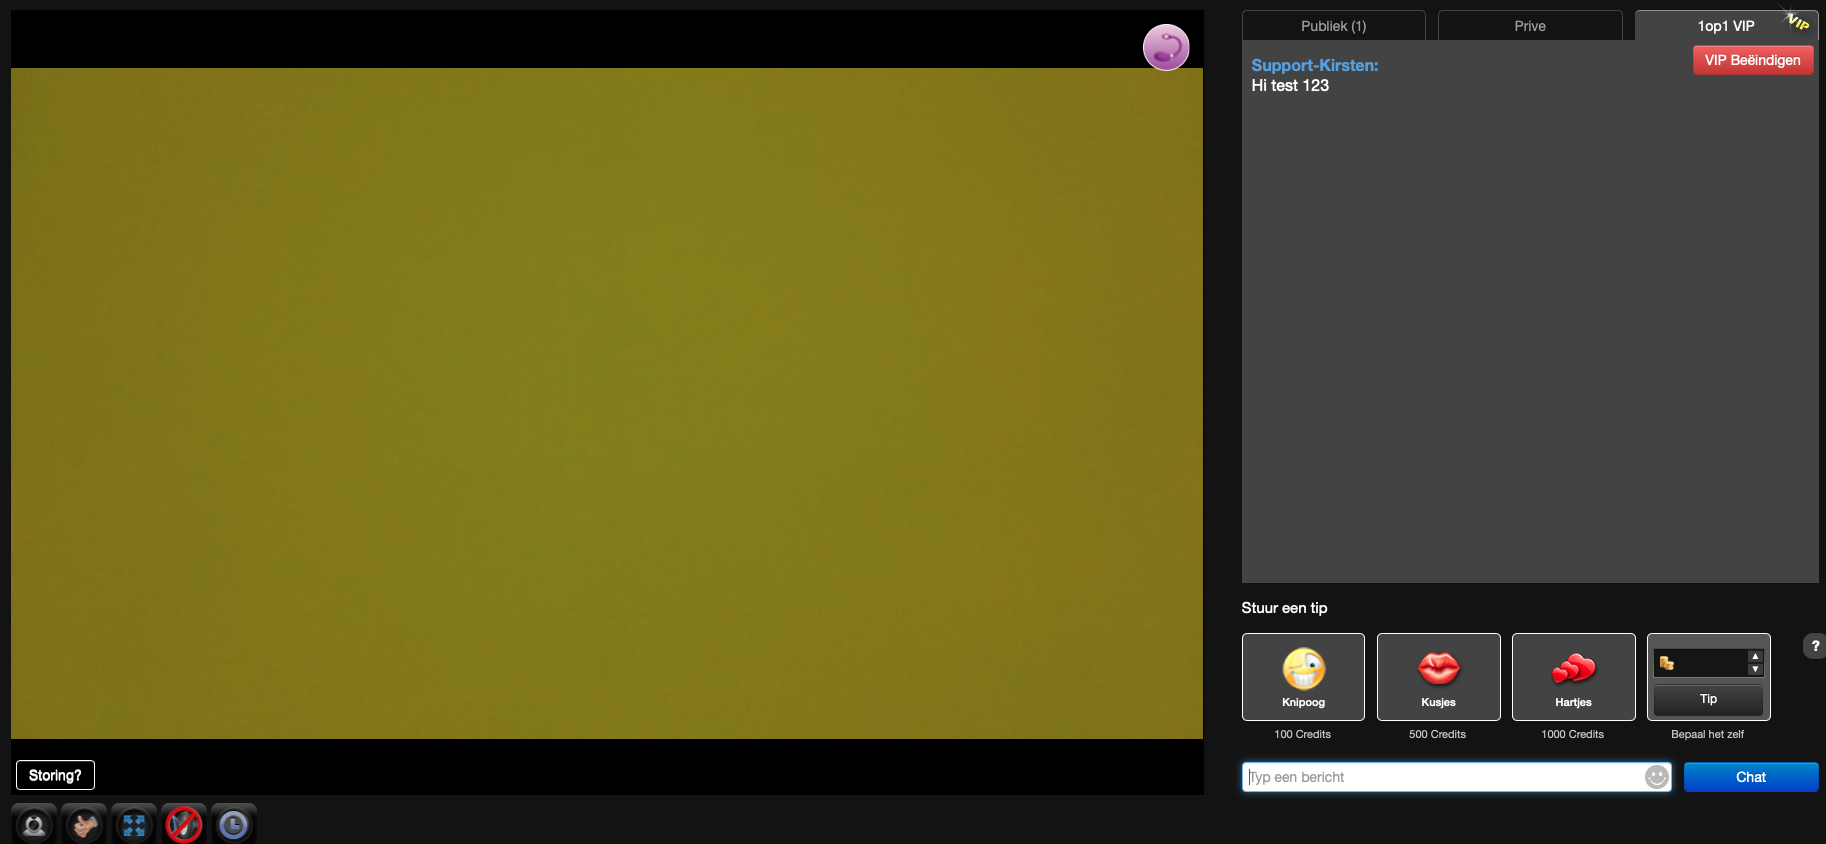Click the thumbs-up icon
The image size is (1826, 844).
coord(84,825)
